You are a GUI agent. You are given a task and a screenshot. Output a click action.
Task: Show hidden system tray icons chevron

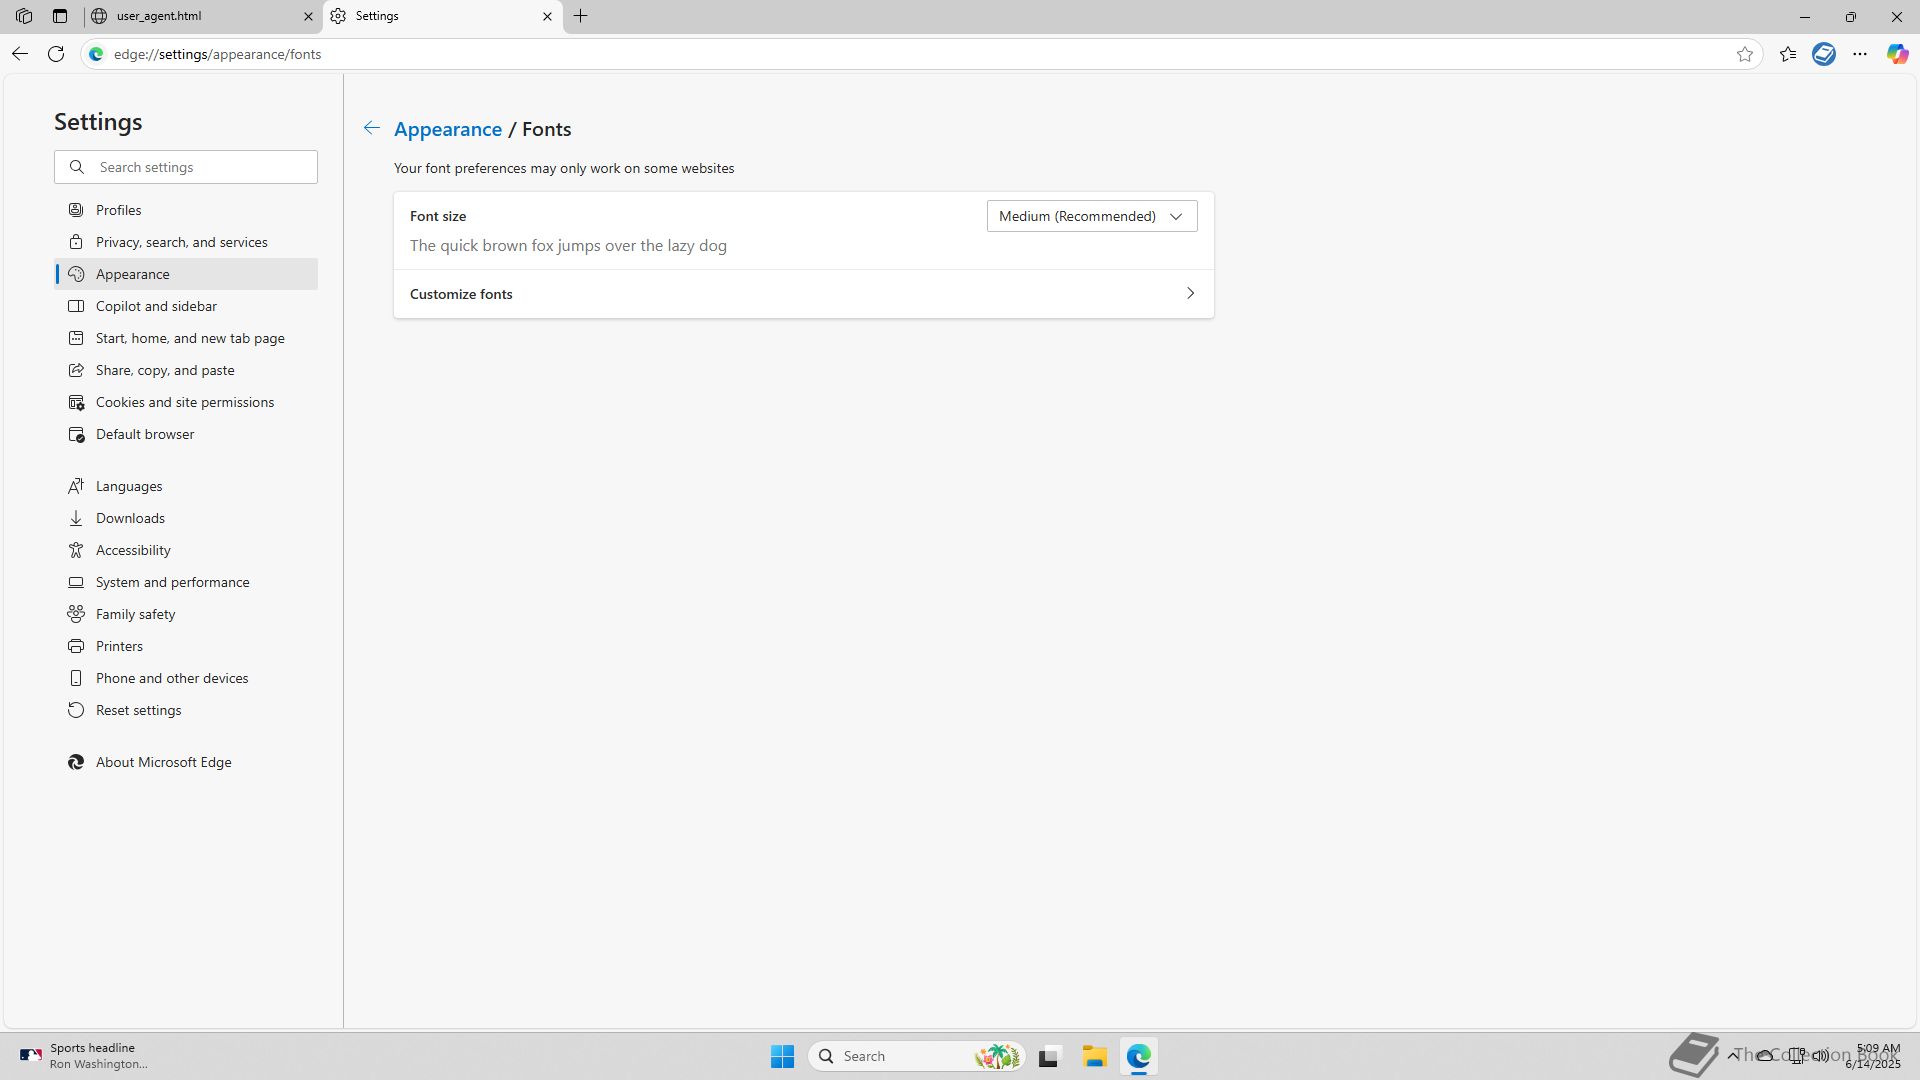pyautogui.click(x=1732, y=1055)
